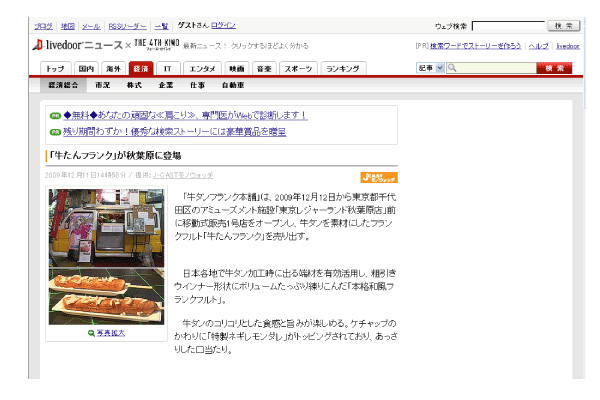This screenshot has width=600, height=400.
Task: Click the food truck article photo
Action: click(106, 227)
